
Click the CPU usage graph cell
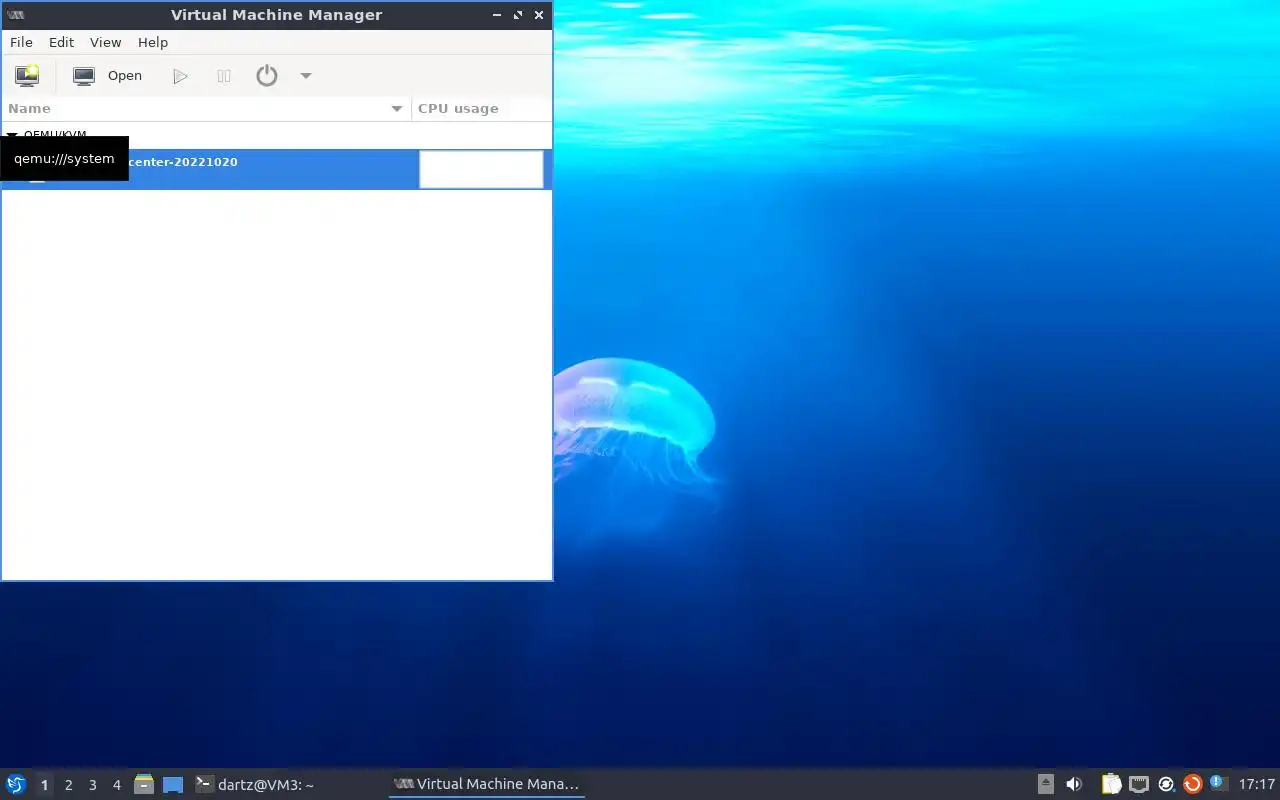tap(481, 169)
